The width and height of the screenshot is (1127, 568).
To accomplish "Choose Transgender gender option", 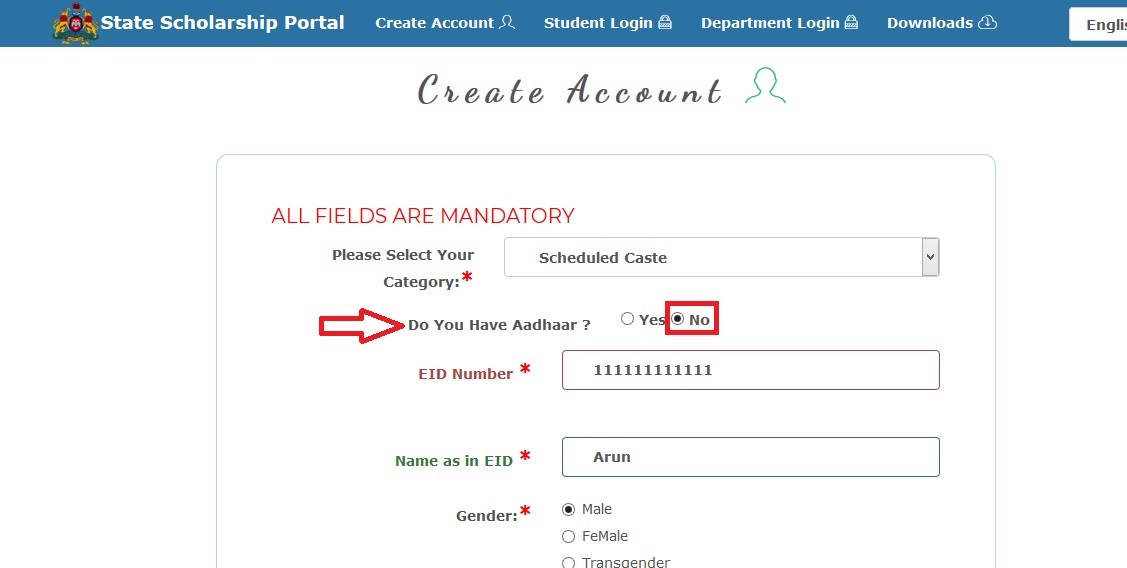I will pos(569,563).
